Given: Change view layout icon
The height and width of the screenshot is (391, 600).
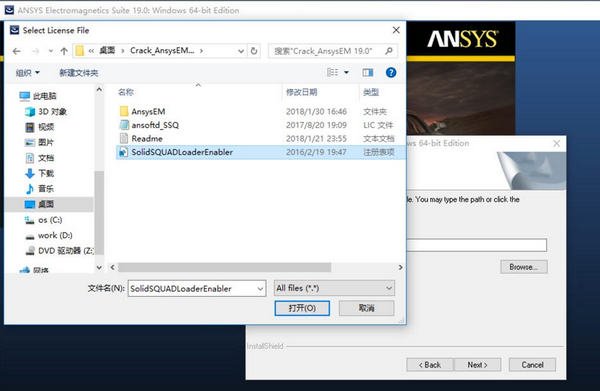Looking at the screenshot, I should tap(332, 72).
